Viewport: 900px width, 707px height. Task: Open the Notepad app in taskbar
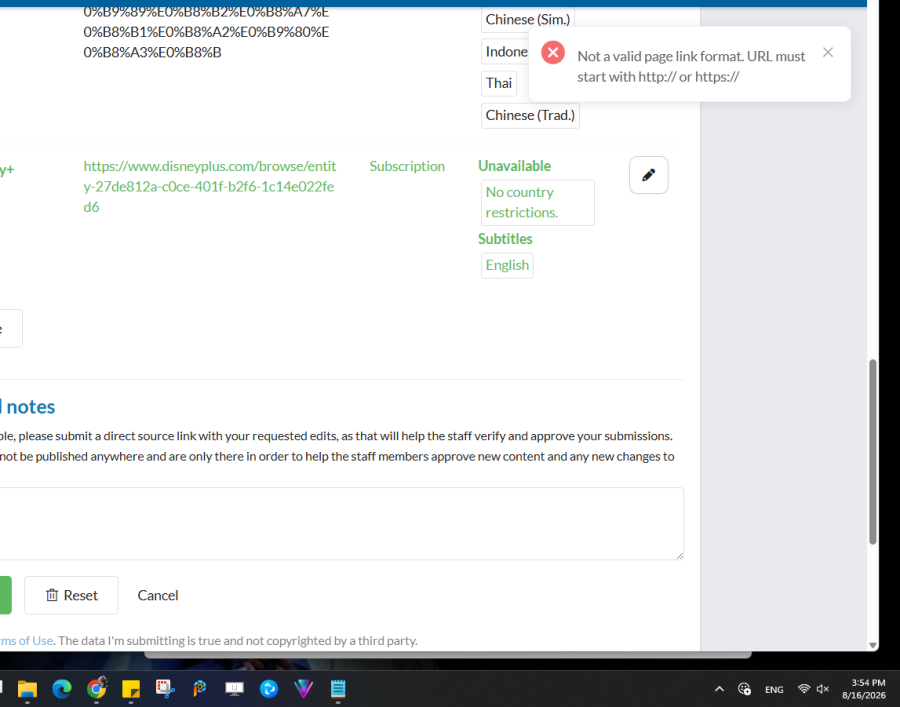(338, 688)
